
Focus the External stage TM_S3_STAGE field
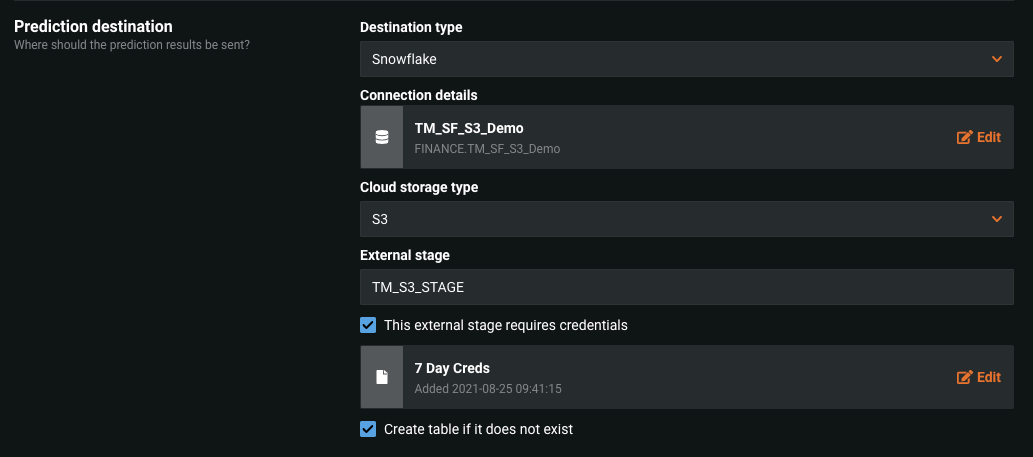pos(686,287)
